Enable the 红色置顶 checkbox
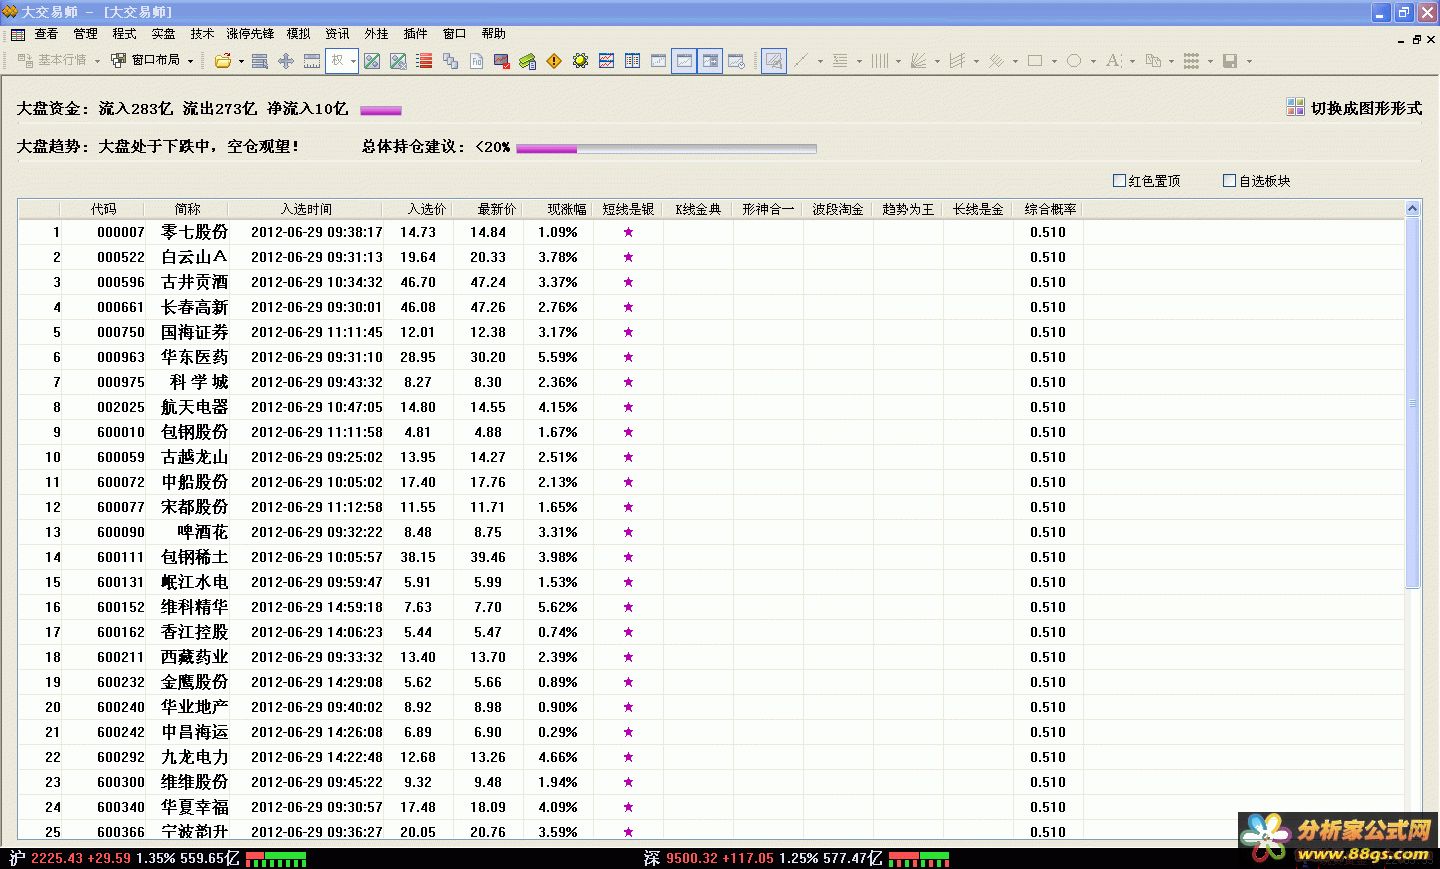This screenshot has height=869, width=1440. click(1120, 180)
